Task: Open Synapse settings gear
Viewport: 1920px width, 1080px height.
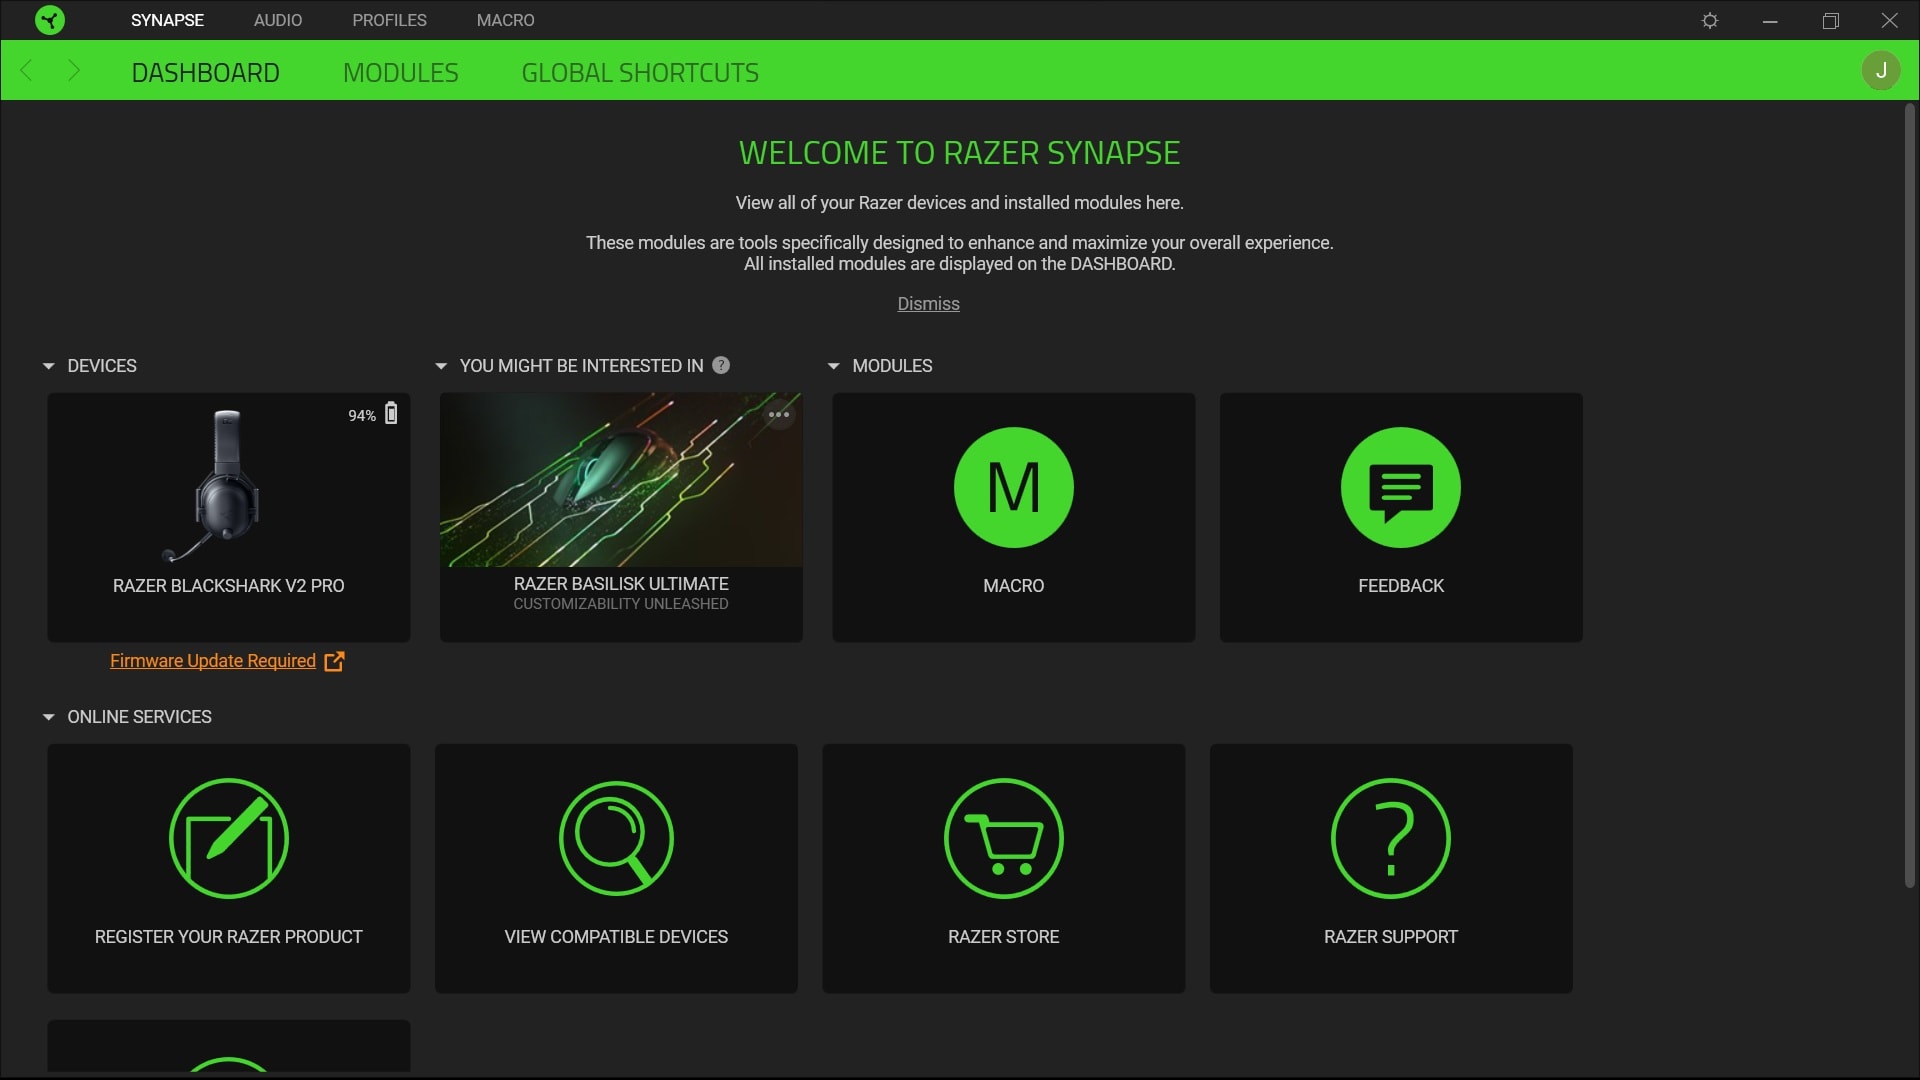Action: tap(1710, 20)
